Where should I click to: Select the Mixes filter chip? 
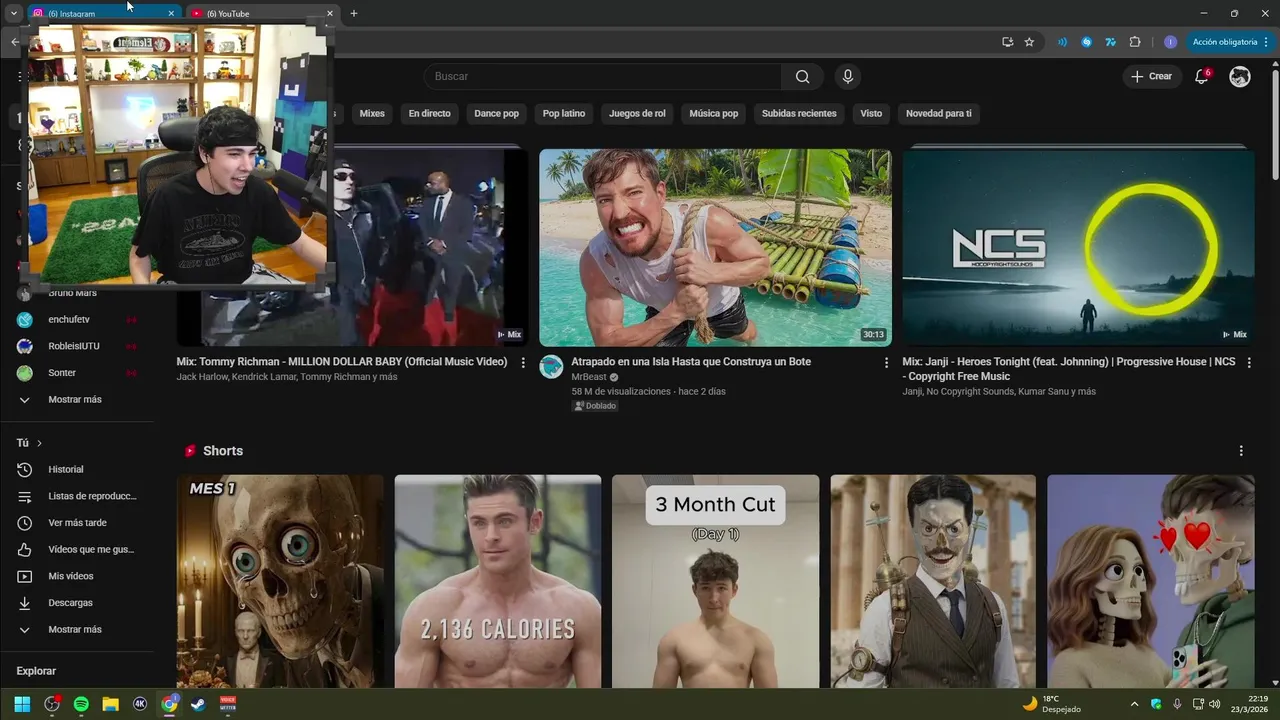[372, 113]
